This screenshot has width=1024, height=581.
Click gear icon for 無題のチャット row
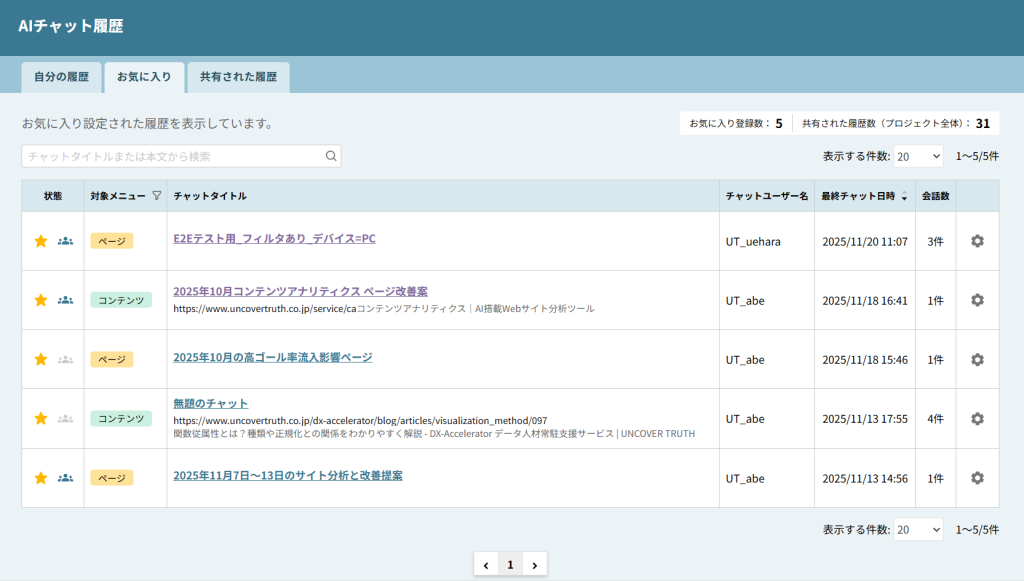coord(977,419)
